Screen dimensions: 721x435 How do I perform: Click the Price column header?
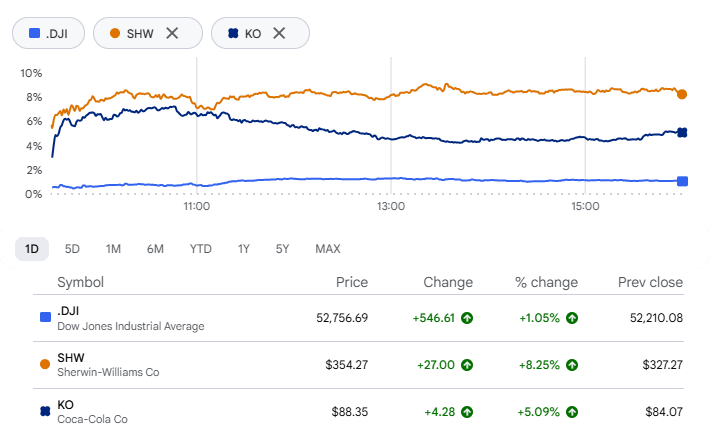pyautogui.click(x=352, y=282)
